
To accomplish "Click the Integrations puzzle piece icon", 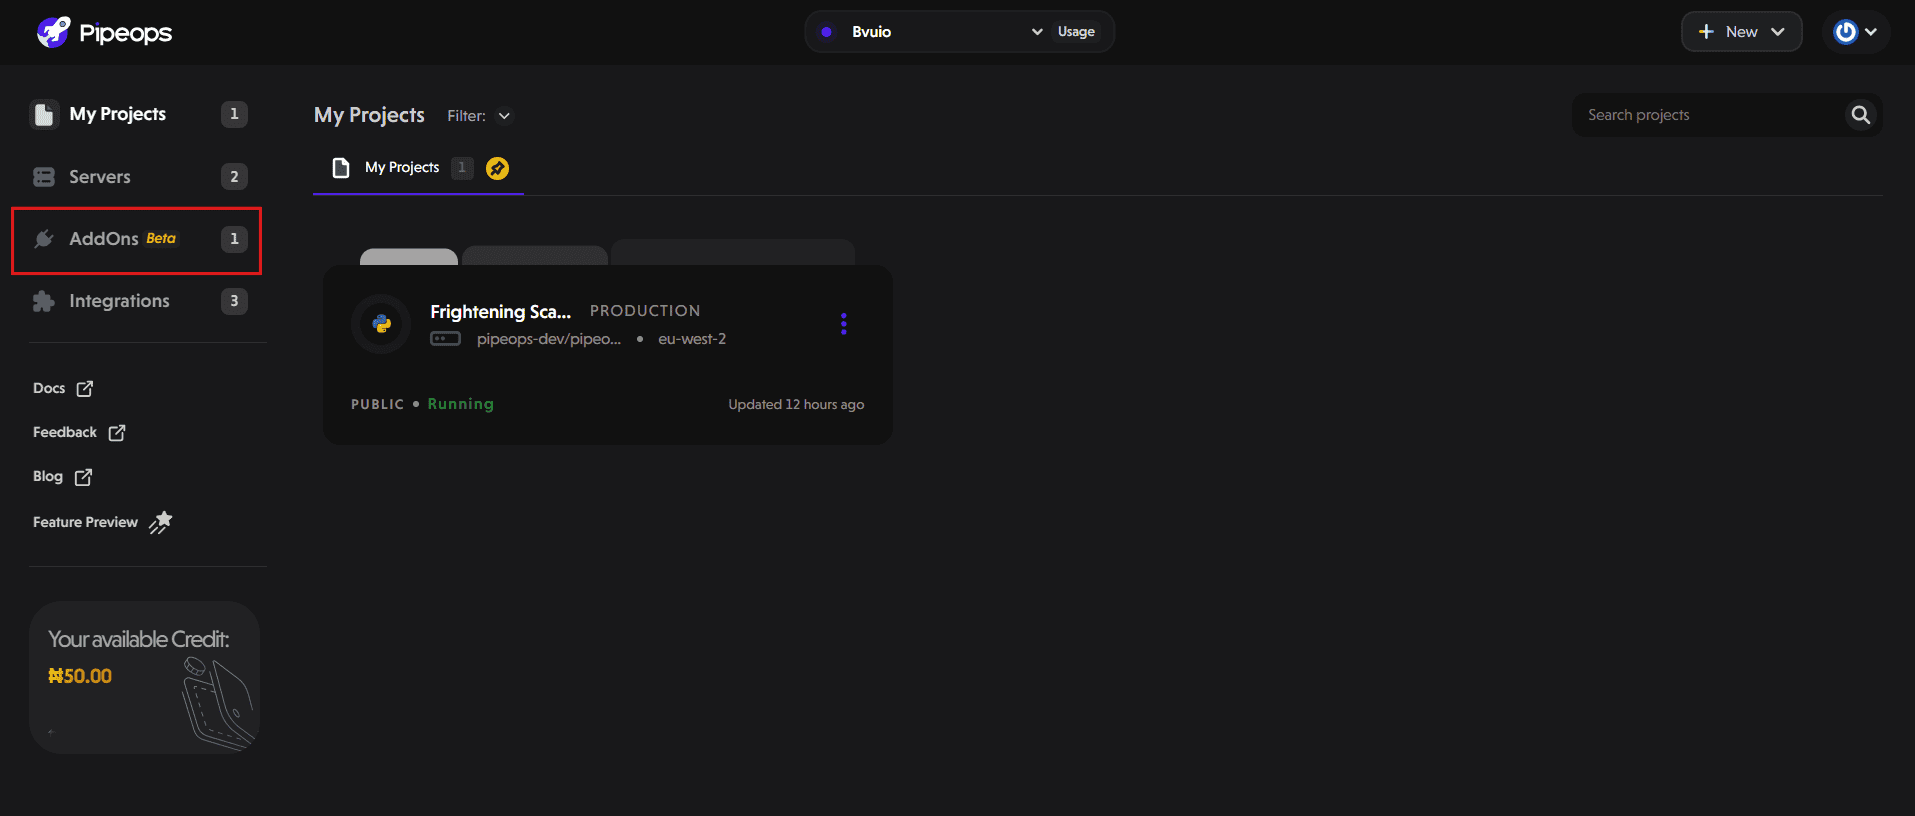I will pos(44,301).
